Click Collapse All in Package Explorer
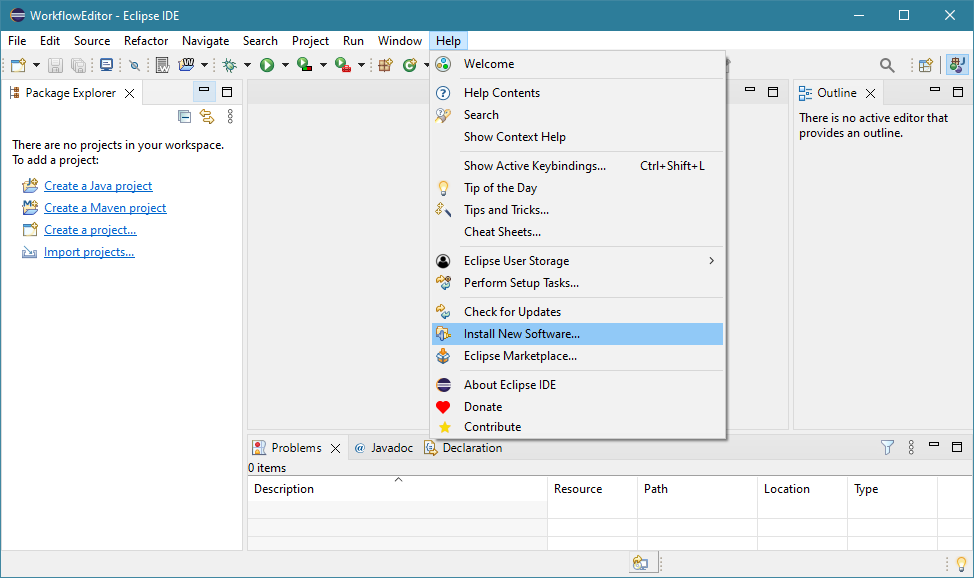Image resolution: width=974 pixels, height=578 pixels. (x=184, y=117)
